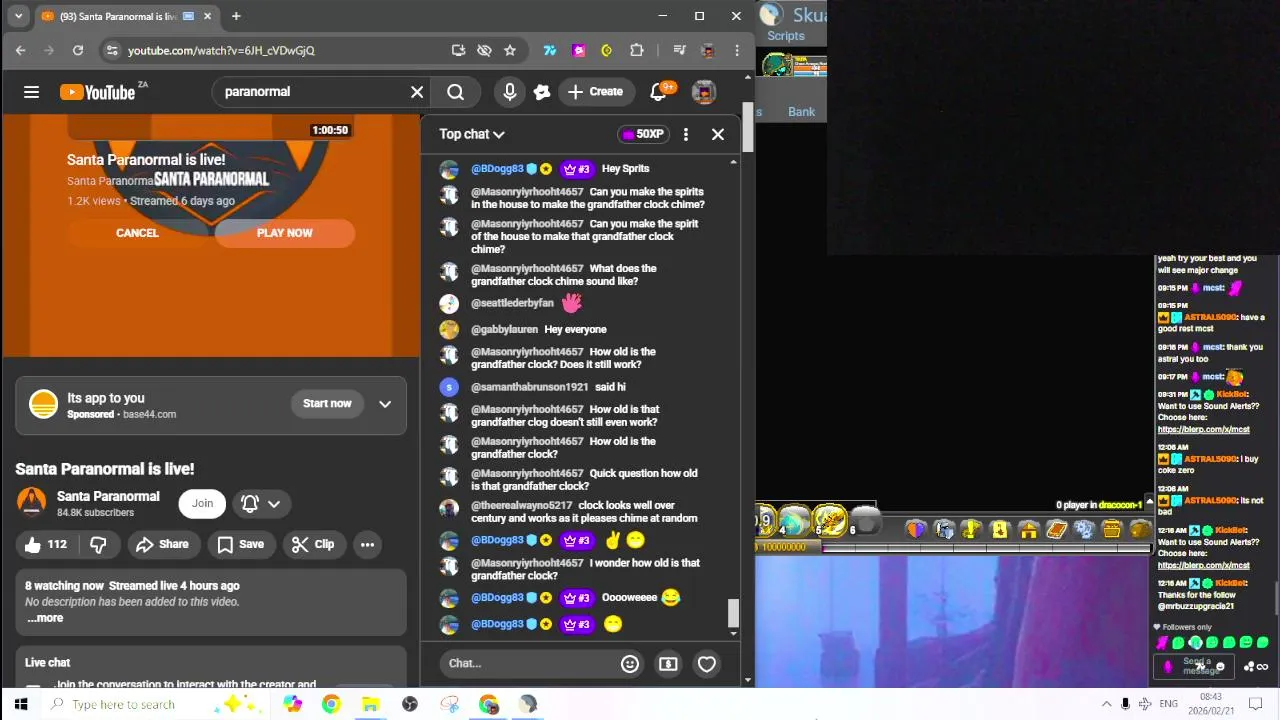
Task: Open the Windows Start menu
Action: coord(21,704)
